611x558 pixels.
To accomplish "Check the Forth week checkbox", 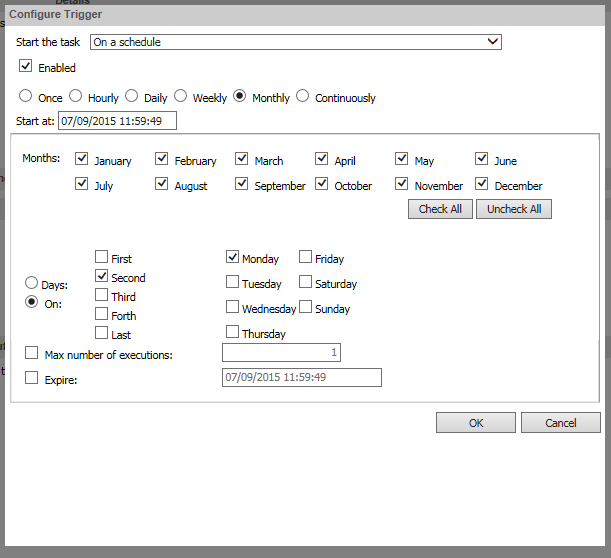I will 101,314.
